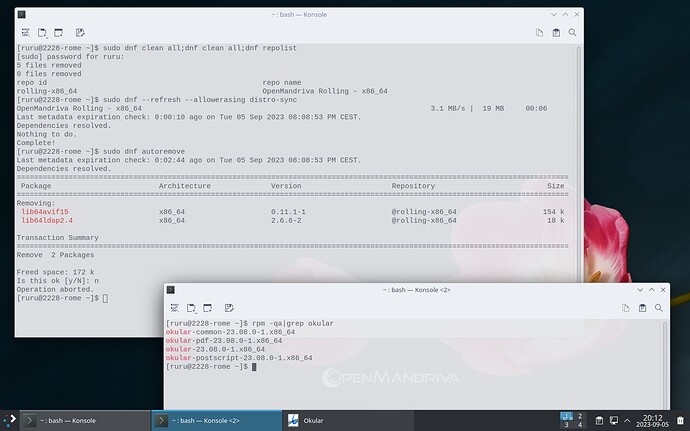The image size is (690, 431).
Task: Click the Find magnifier icon in first Konsole window
Action: tap(572, 33)
